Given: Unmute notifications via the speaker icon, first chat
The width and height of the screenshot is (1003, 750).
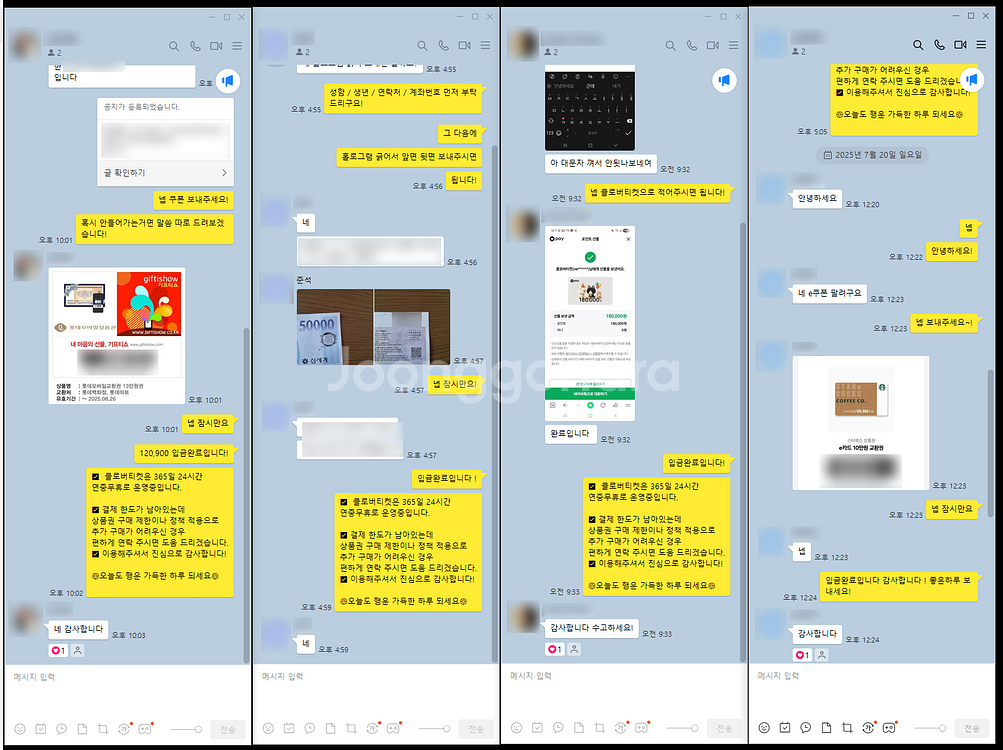Looking at the screenshot, I should pos(228,81).
